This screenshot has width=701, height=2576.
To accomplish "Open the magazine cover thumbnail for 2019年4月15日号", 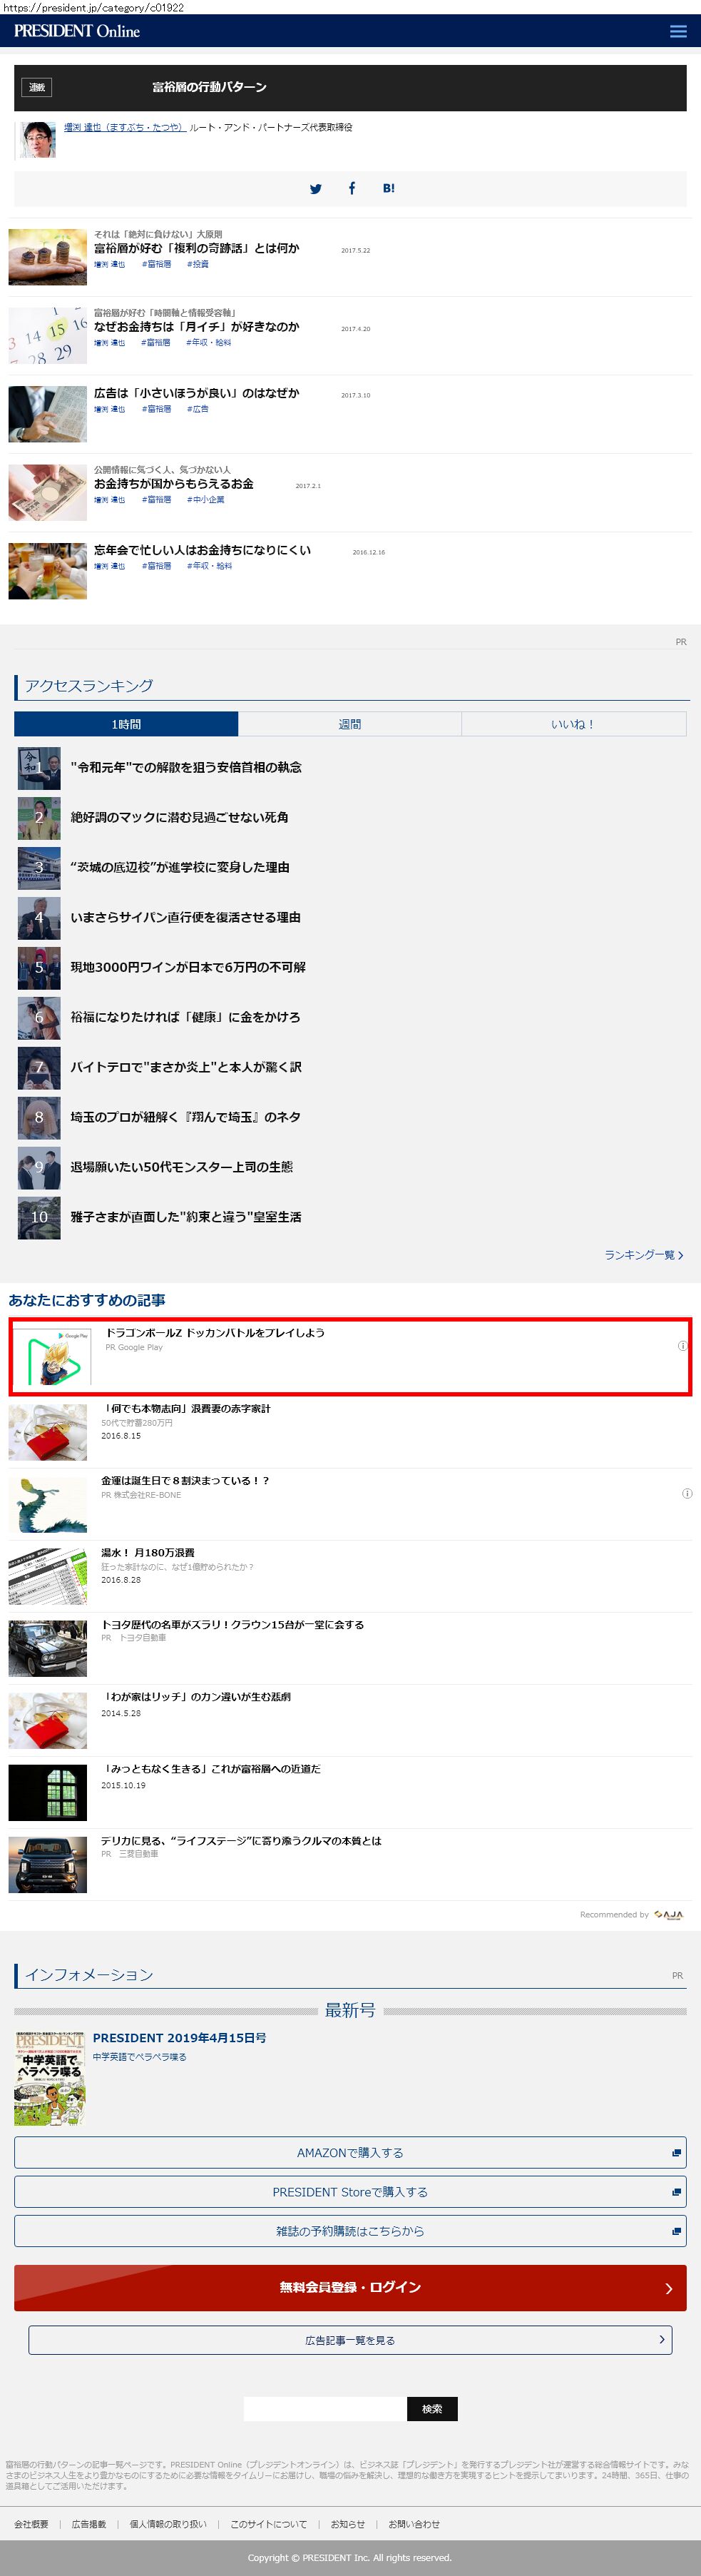I will (50, 2077).
